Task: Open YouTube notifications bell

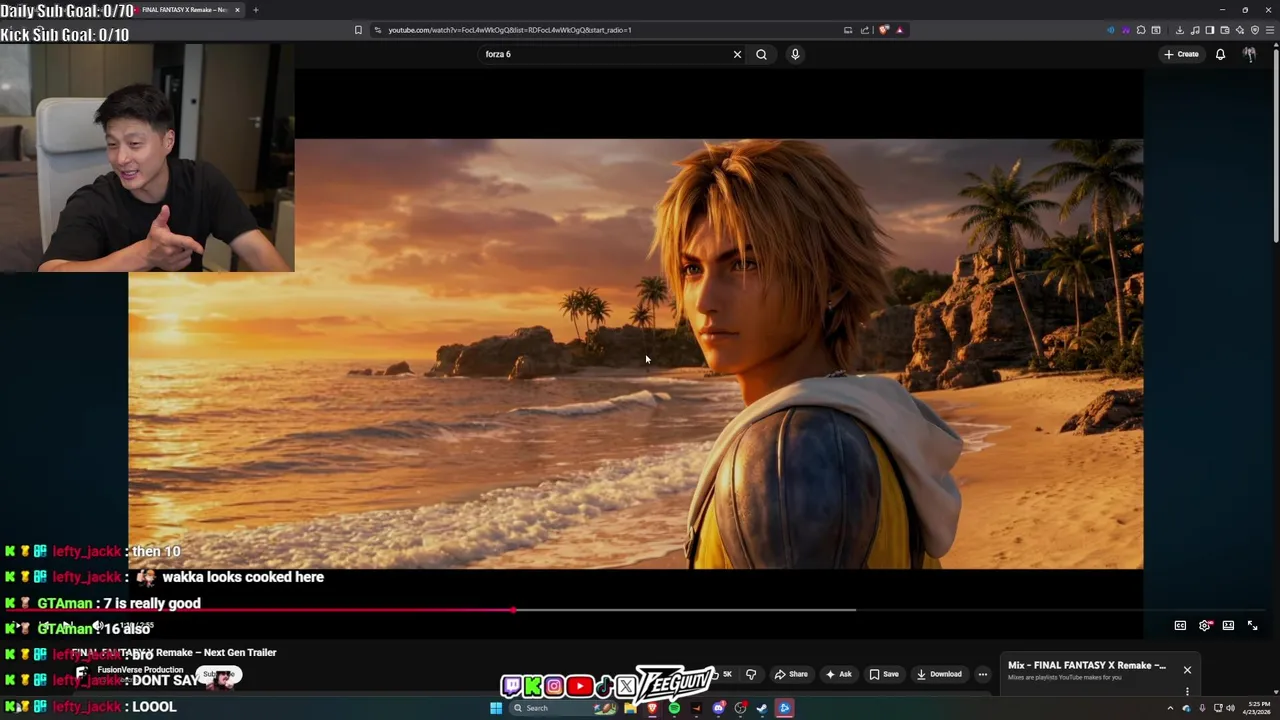Action: (1220, 54)
